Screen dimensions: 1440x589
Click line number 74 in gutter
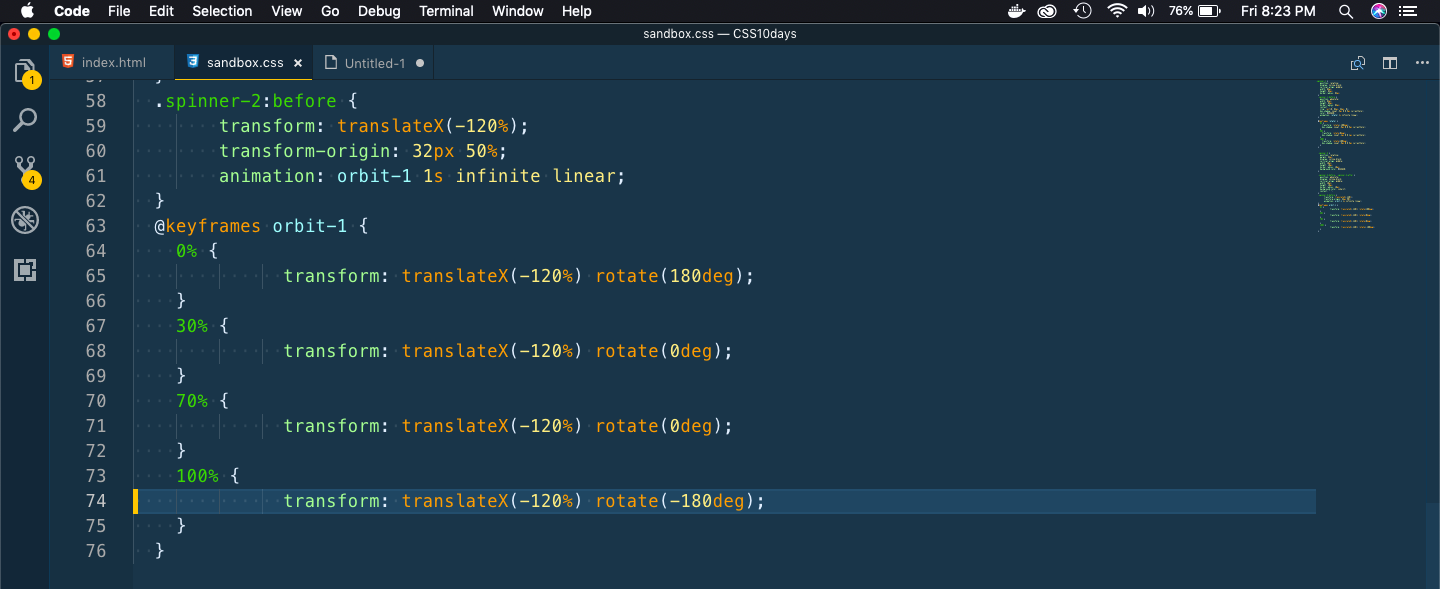tap(96, 501)
